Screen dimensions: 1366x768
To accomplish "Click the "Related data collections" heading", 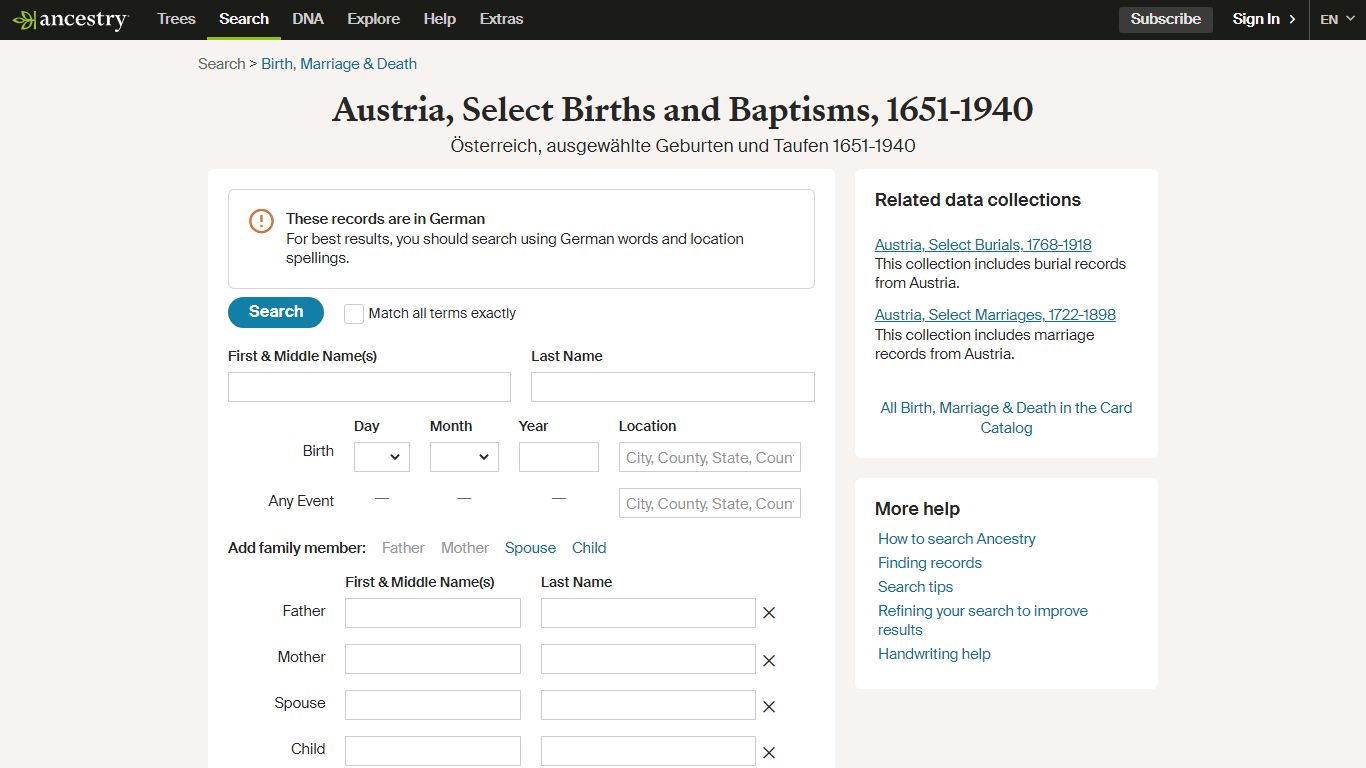I will pos(978,200).
